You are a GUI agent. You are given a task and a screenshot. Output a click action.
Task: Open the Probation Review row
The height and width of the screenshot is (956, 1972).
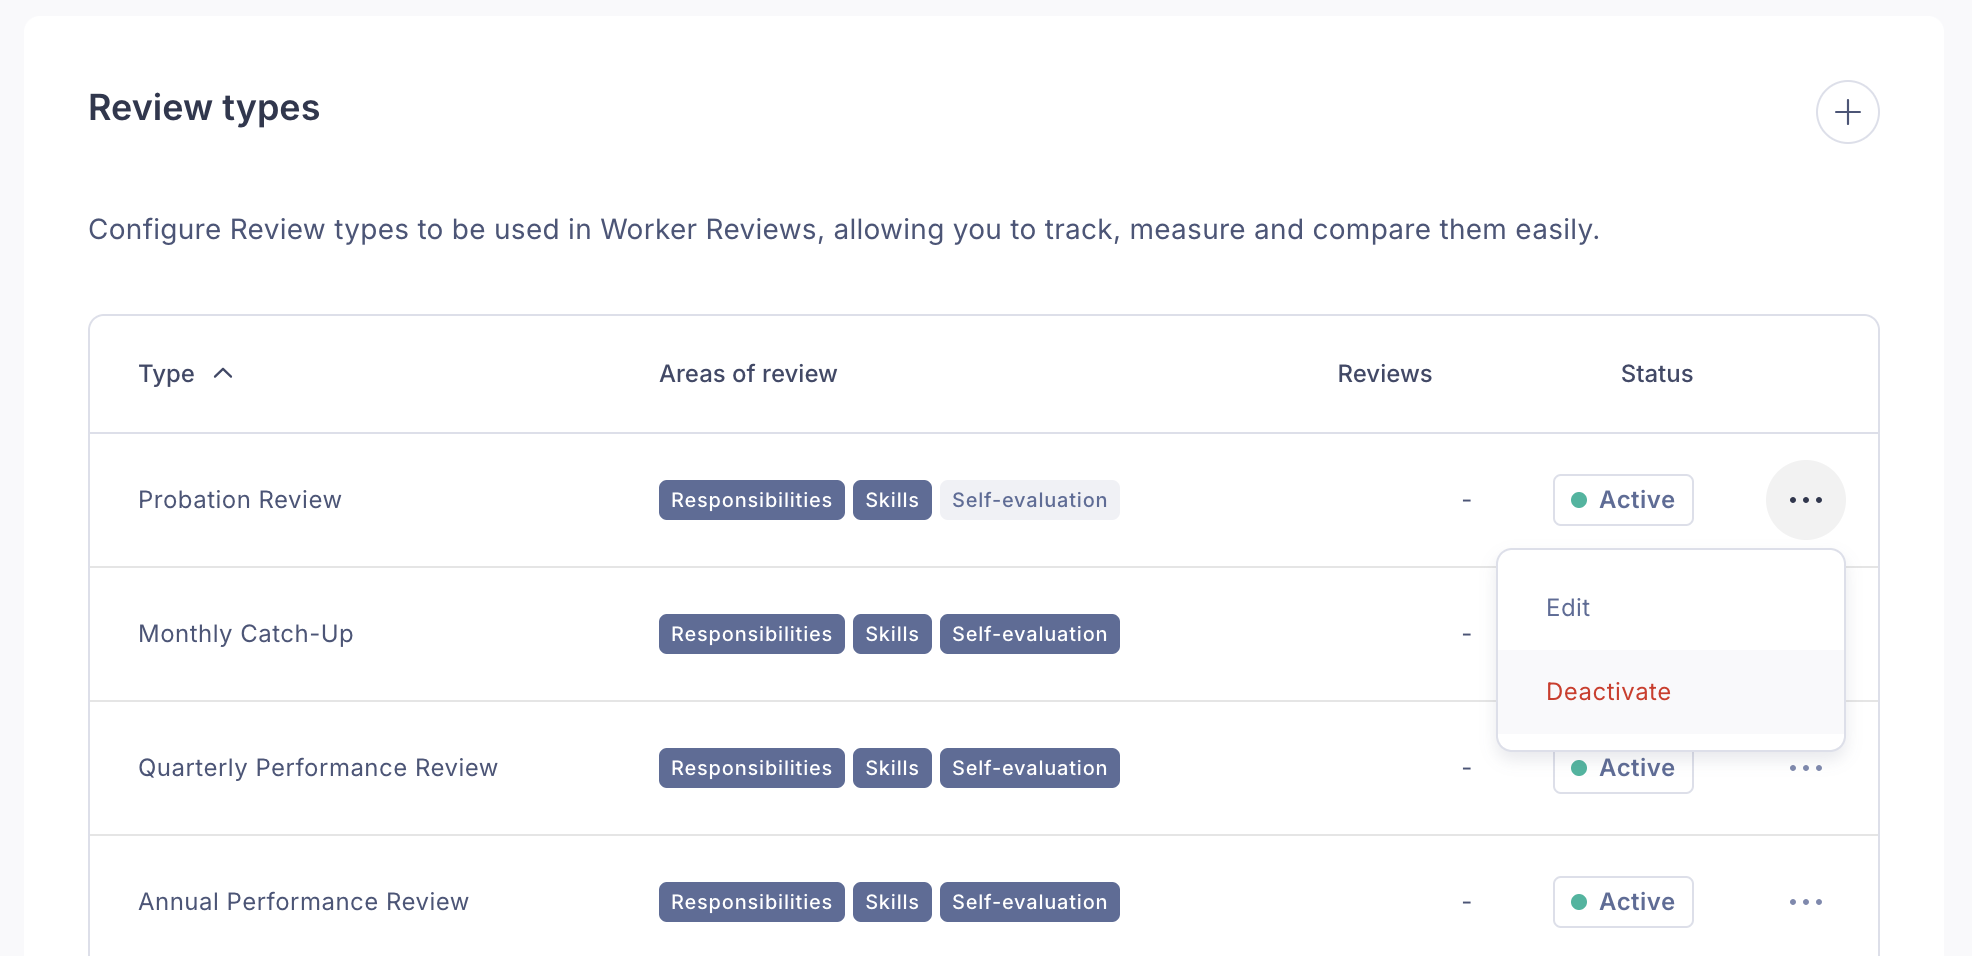[x=240, y=500]
